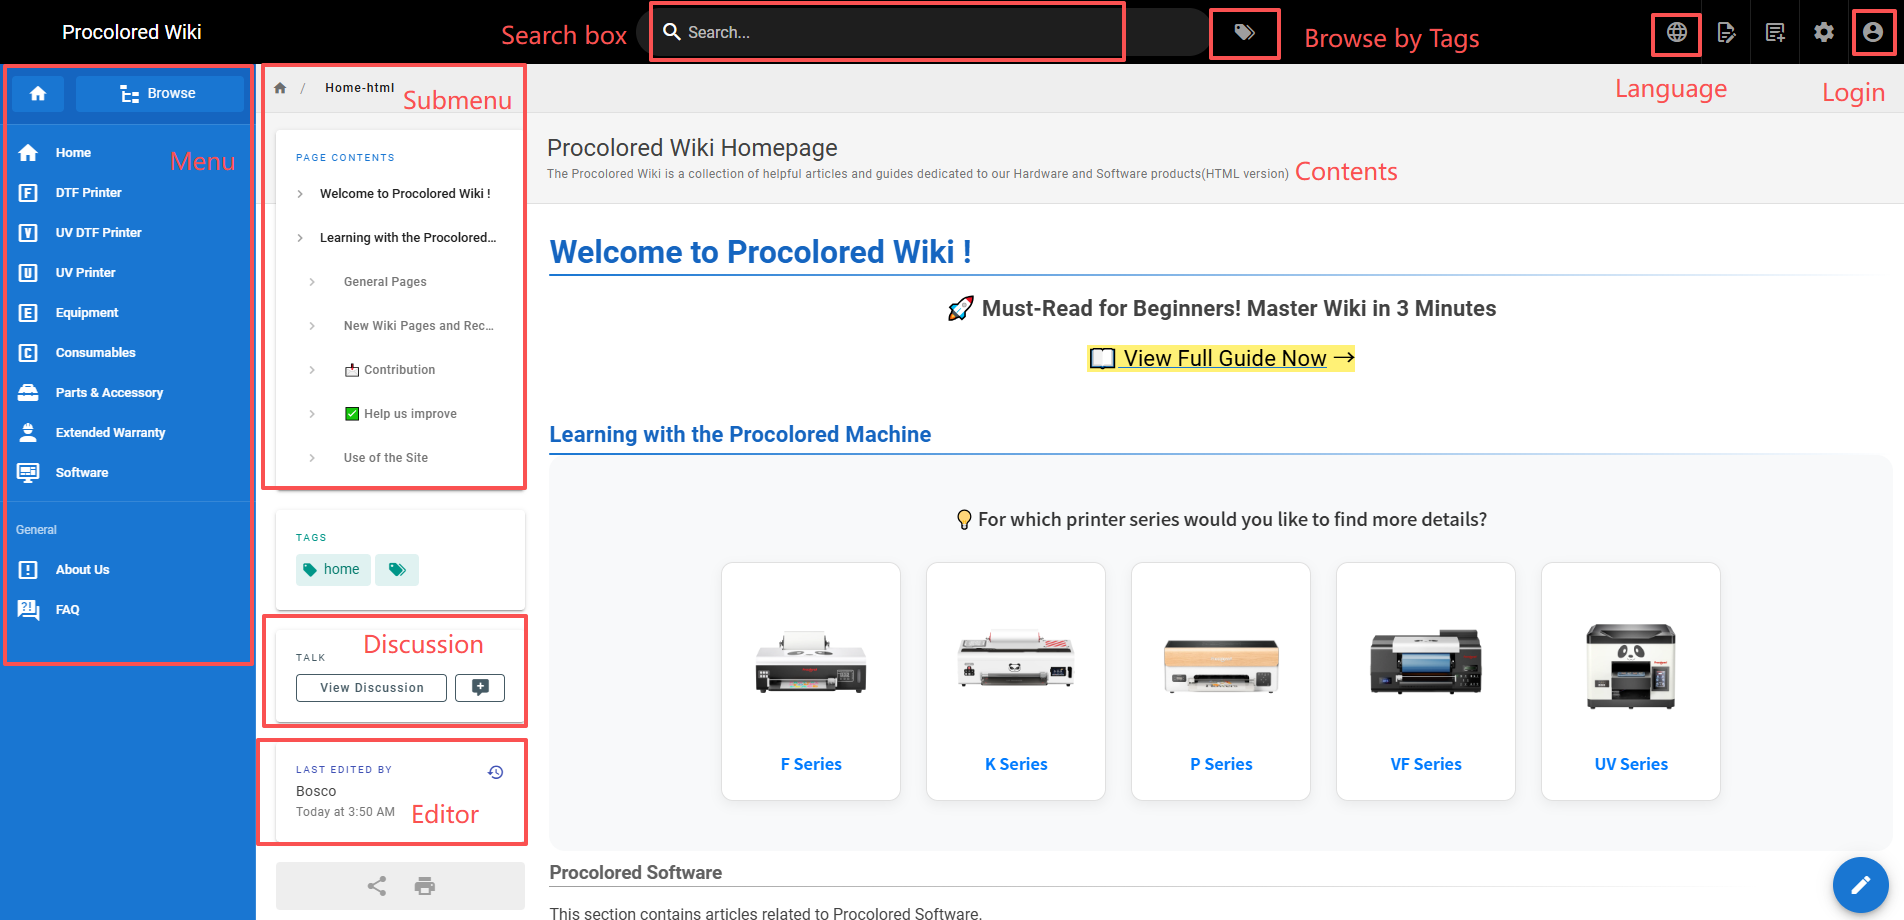Open the UV Series printer thumbnail

pyautogui.click(x=1631, y=665)
